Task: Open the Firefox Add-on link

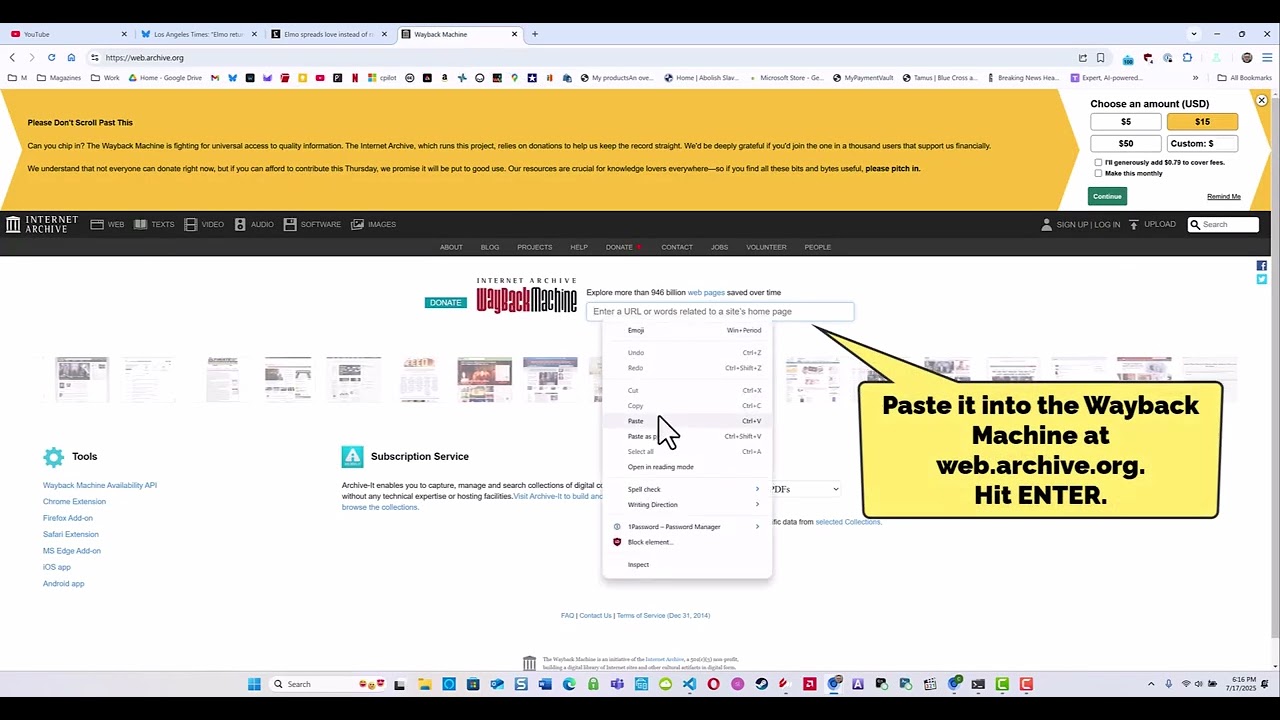Action: tap(67, 518)
